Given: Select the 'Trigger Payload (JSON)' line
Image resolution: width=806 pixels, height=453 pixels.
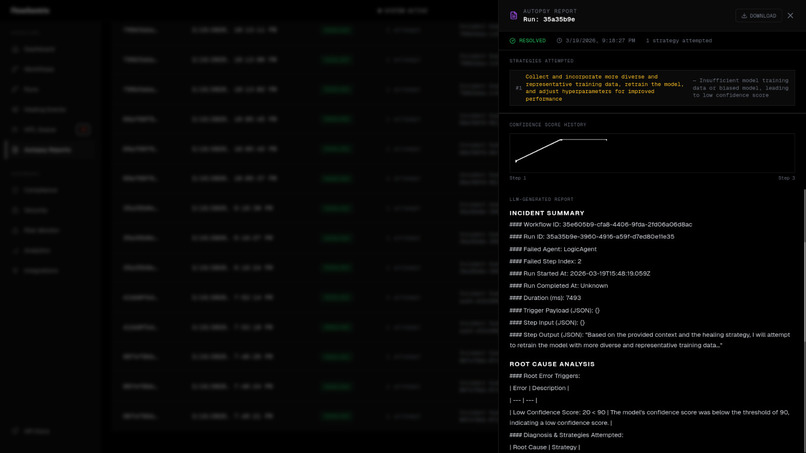Looking at the screenshot, I should 555,311.
